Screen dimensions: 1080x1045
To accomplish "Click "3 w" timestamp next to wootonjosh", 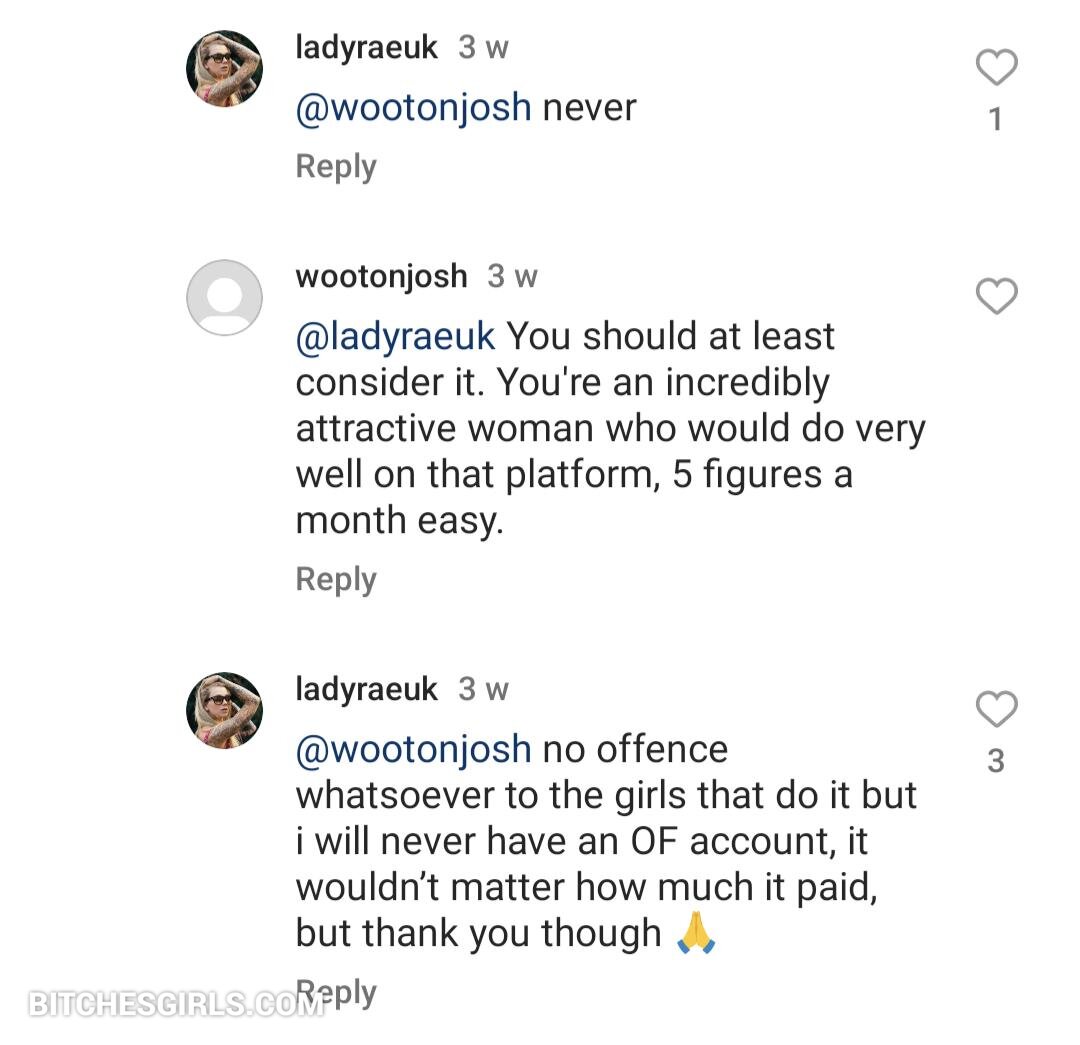I will (x=512, y=277).
